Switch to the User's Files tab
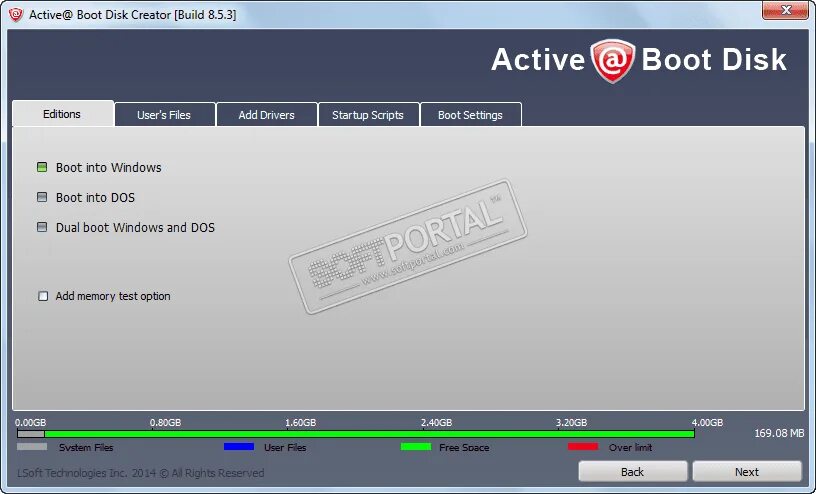This screenshot has width=816, height=494. (x=164, y=115)
